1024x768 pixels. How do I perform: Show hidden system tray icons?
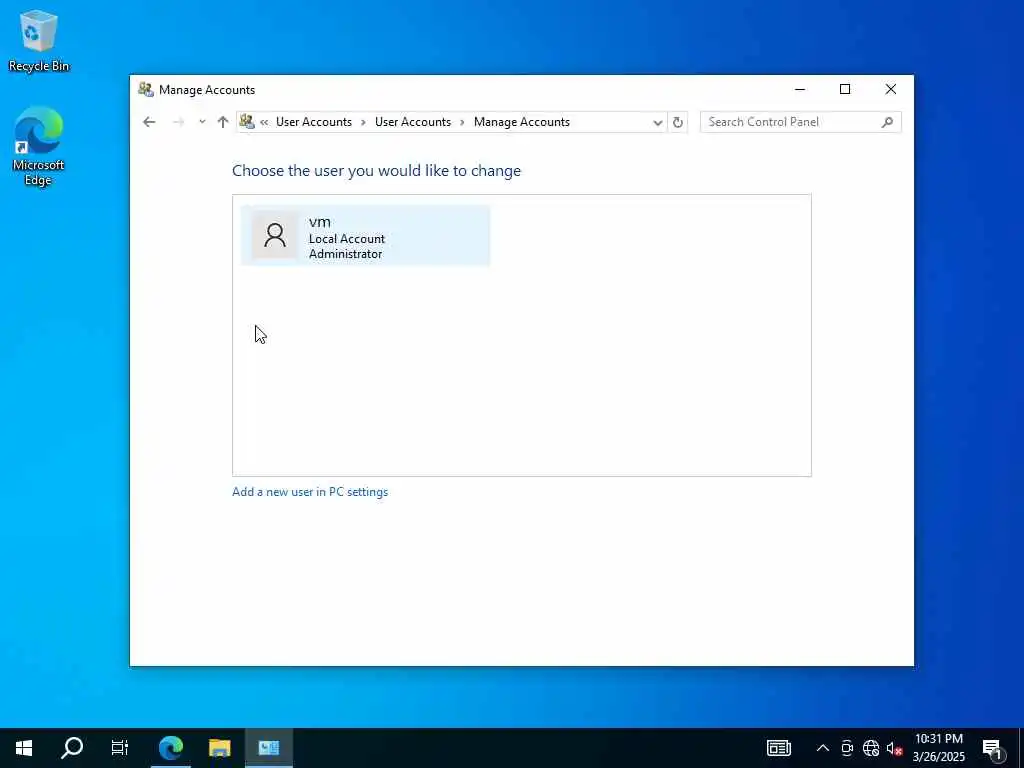tap(823, 748)
